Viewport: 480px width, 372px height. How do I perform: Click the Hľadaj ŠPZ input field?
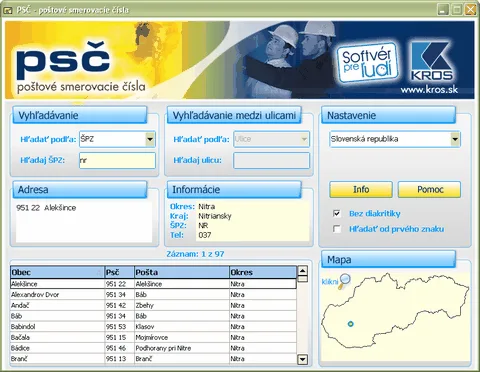tap(117, 160)
